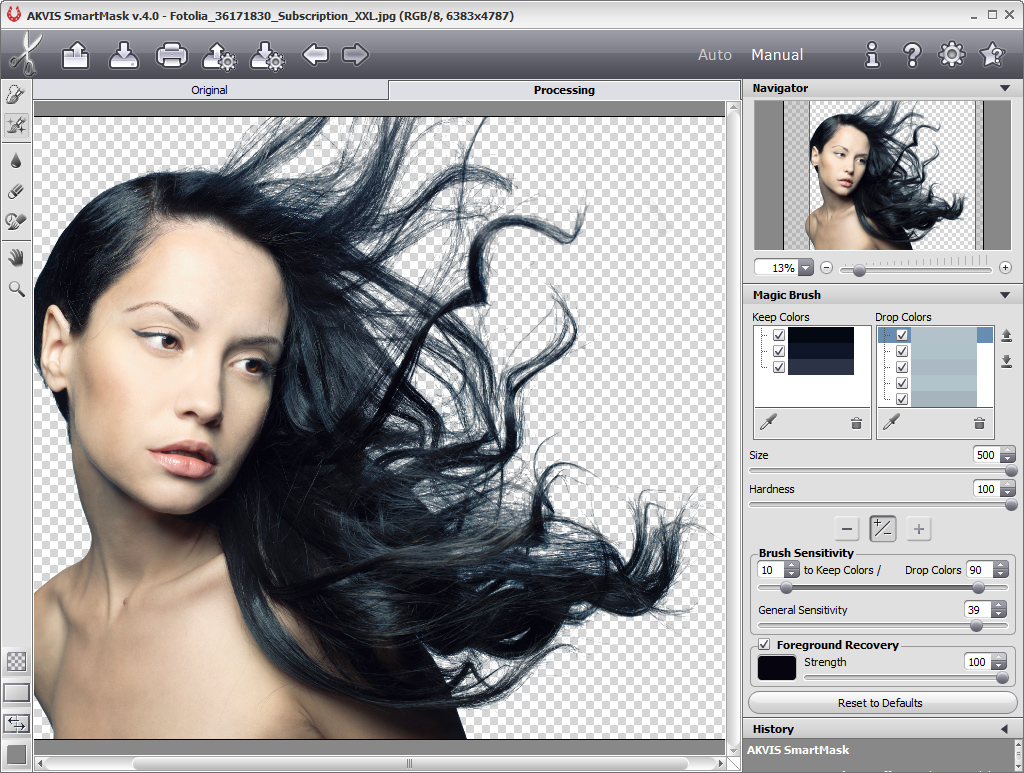Delete Drop Colors with trash icon
Viewport: 1024px width, 773px height.
979,423
